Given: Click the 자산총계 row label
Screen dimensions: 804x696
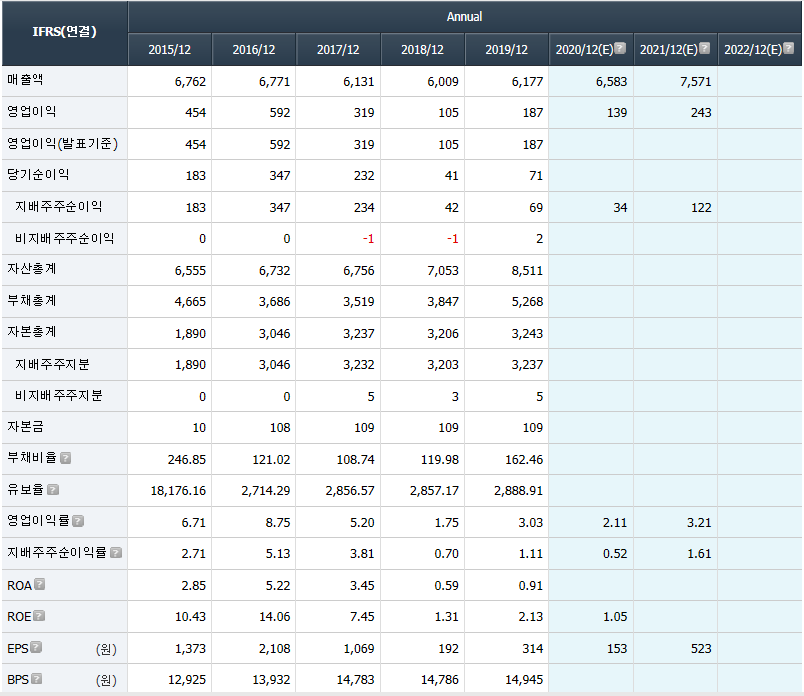Looking at the screenshot, I should [x=32, y=269].
